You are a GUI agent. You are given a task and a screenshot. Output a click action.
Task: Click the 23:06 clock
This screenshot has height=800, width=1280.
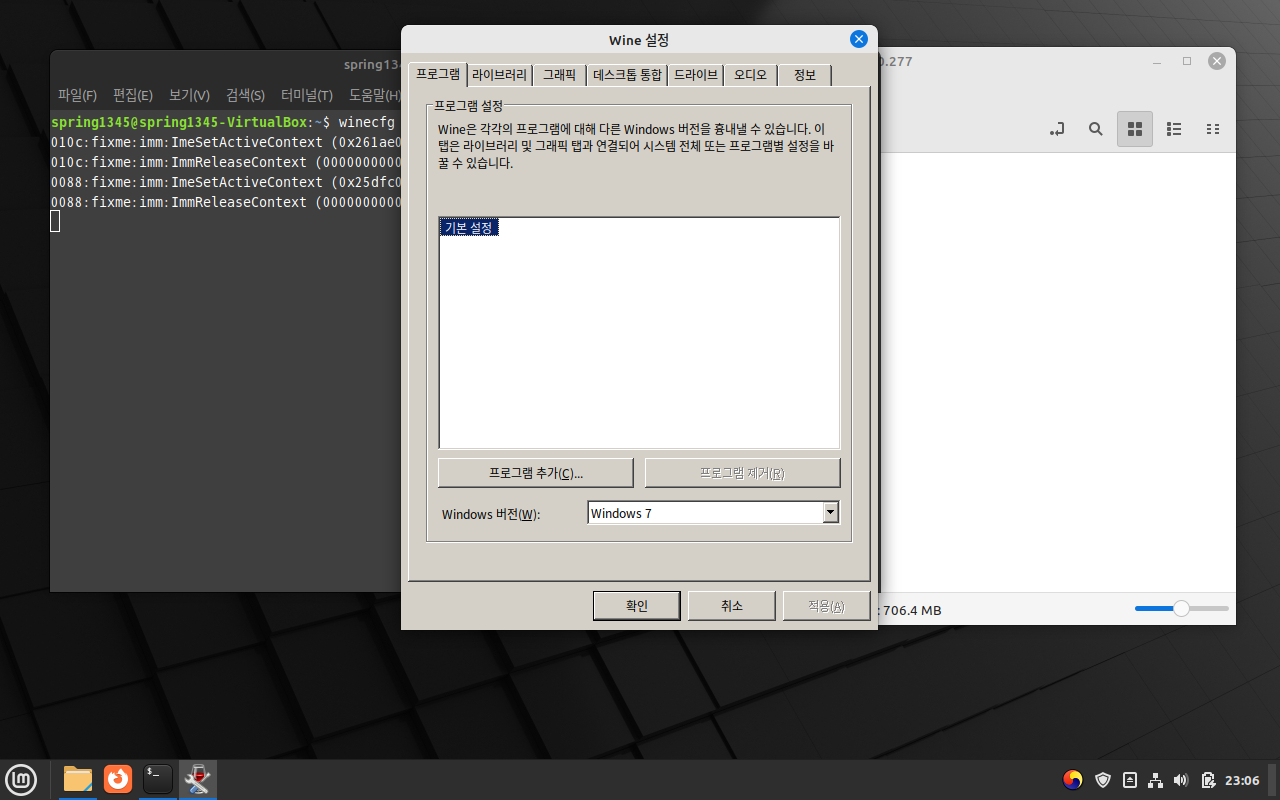pyautogui.click(x=1242, y=779)
